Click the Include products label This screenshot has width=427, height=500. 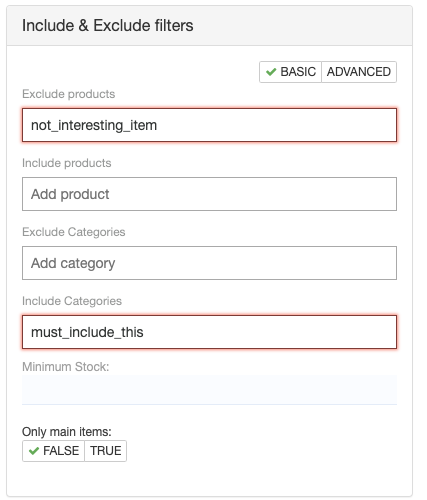pos(67,163)
